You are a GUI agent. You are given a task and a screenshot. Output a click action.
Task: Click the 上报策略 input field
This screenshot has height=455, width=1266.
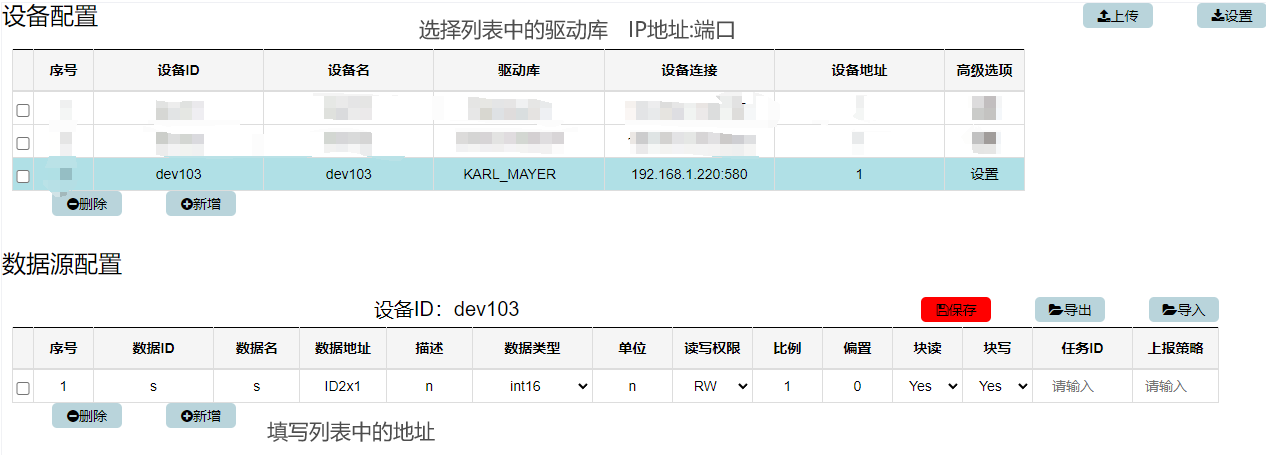1175,386
